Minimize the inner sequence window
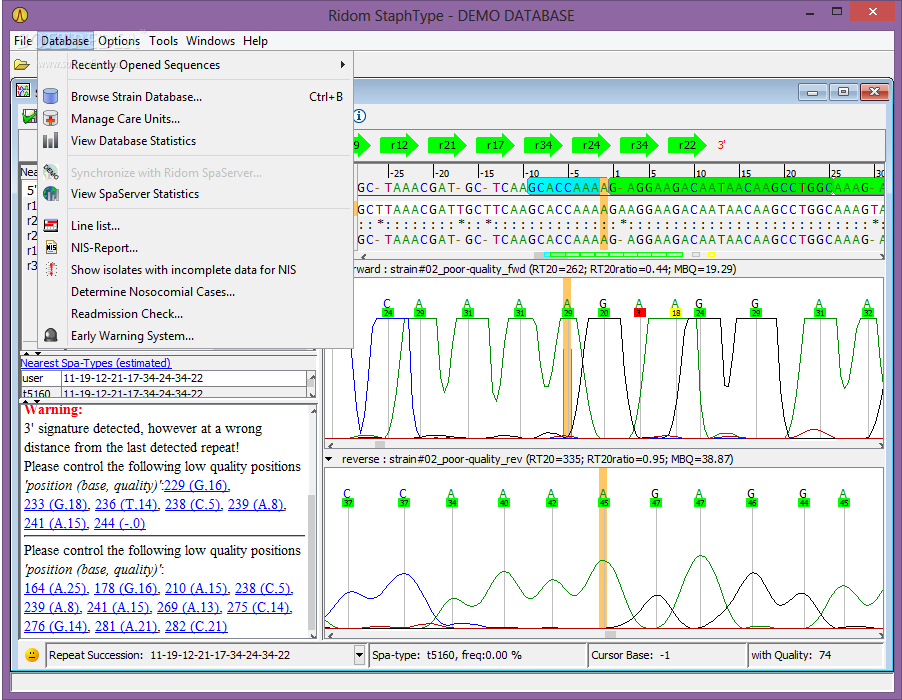Viewport: 902px width, 700px height. coord(813,92)
